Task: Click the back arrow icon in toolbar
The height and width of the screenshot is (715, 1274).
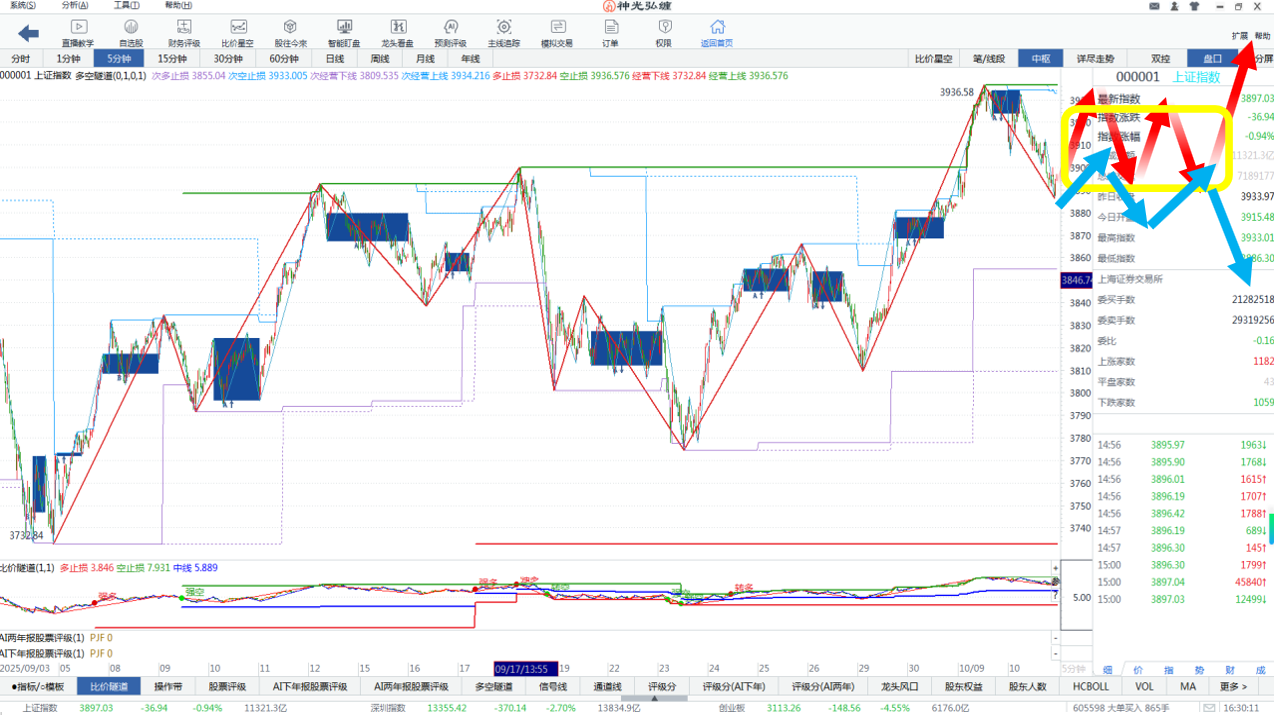Action: 29,33
